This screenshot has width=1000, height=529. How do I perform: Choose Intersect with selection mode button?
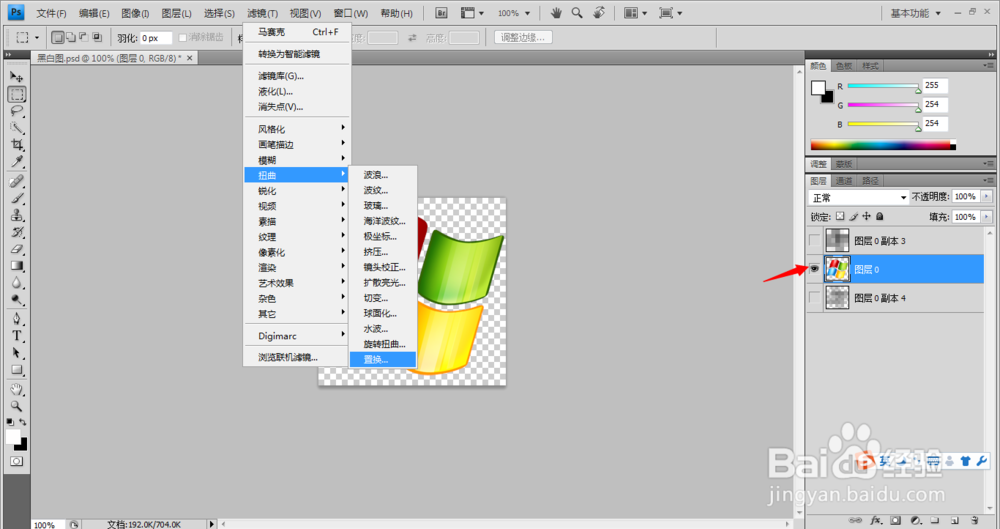(x=97, y=38)
